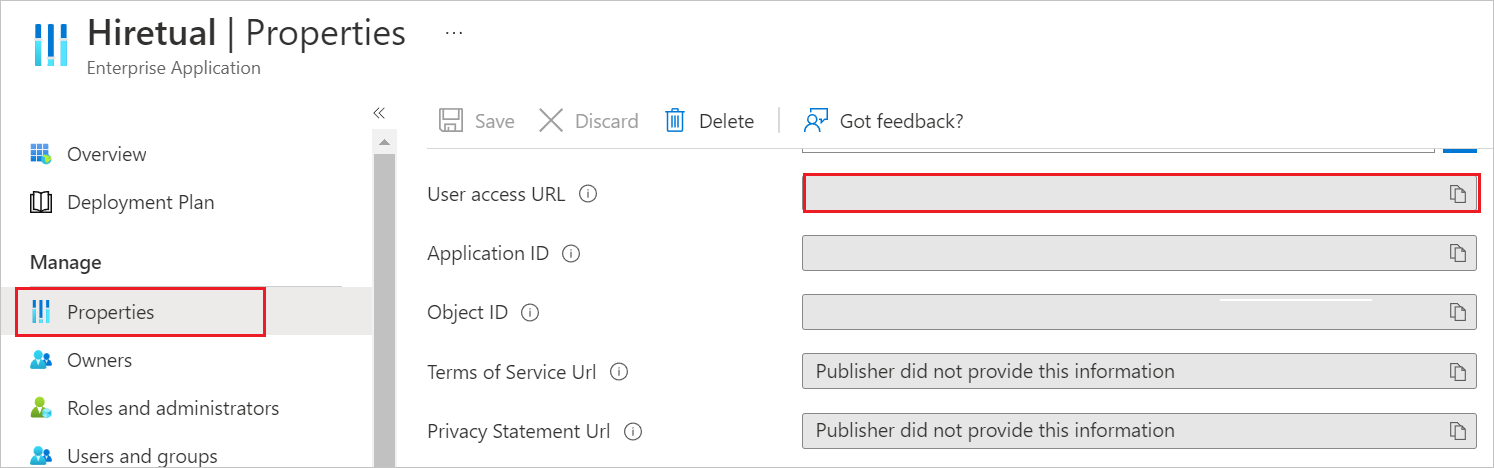Open Users and groups menu item
The height and width of the screenshot is (468, 1494).
[x=142, y=456]
